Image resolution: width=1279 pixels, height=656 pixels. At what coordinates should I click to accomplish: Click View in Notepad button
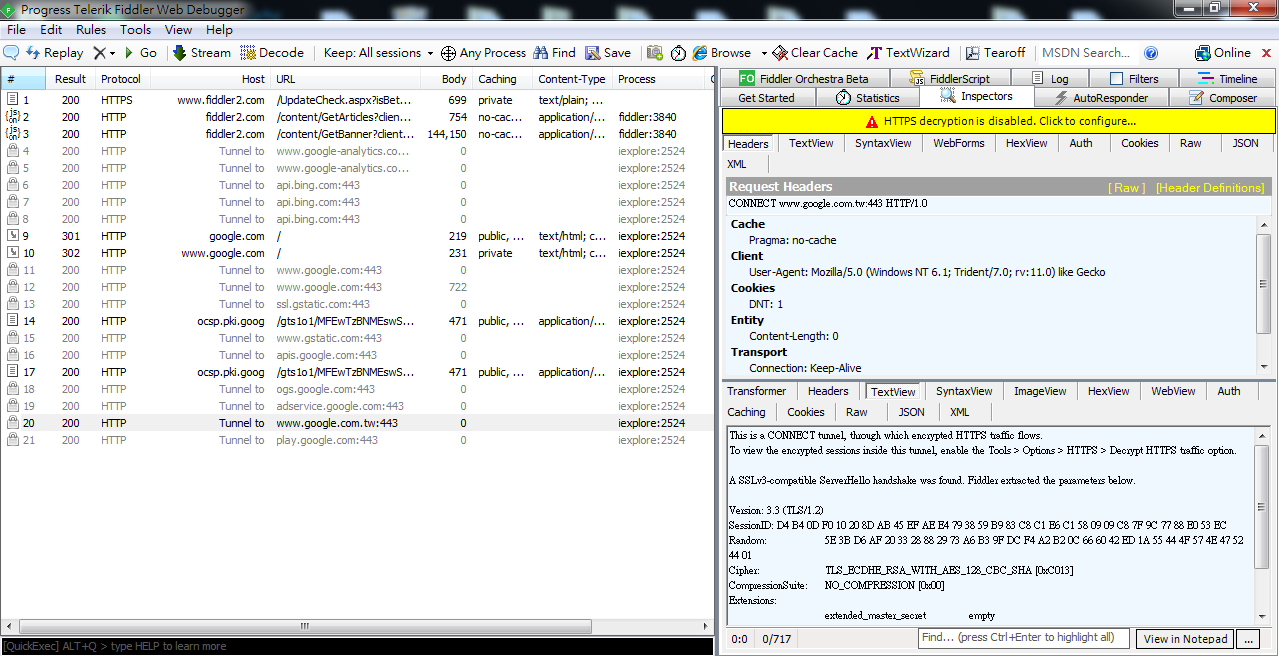[1185, 639]
